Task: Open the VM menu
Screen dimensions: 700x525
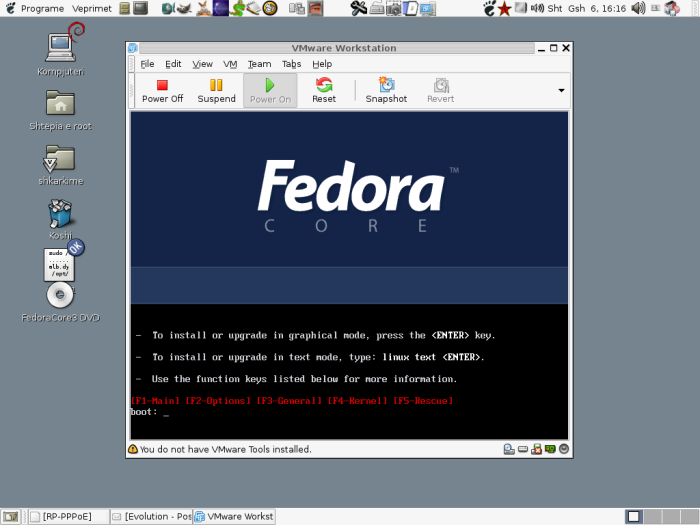Action: point(230,64)
